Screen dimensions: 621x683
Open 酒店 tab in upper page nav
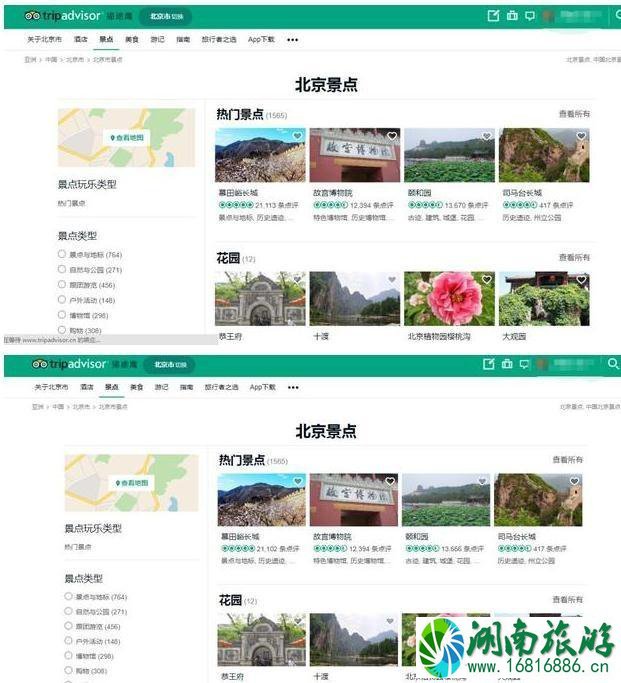tap(81, 39)
